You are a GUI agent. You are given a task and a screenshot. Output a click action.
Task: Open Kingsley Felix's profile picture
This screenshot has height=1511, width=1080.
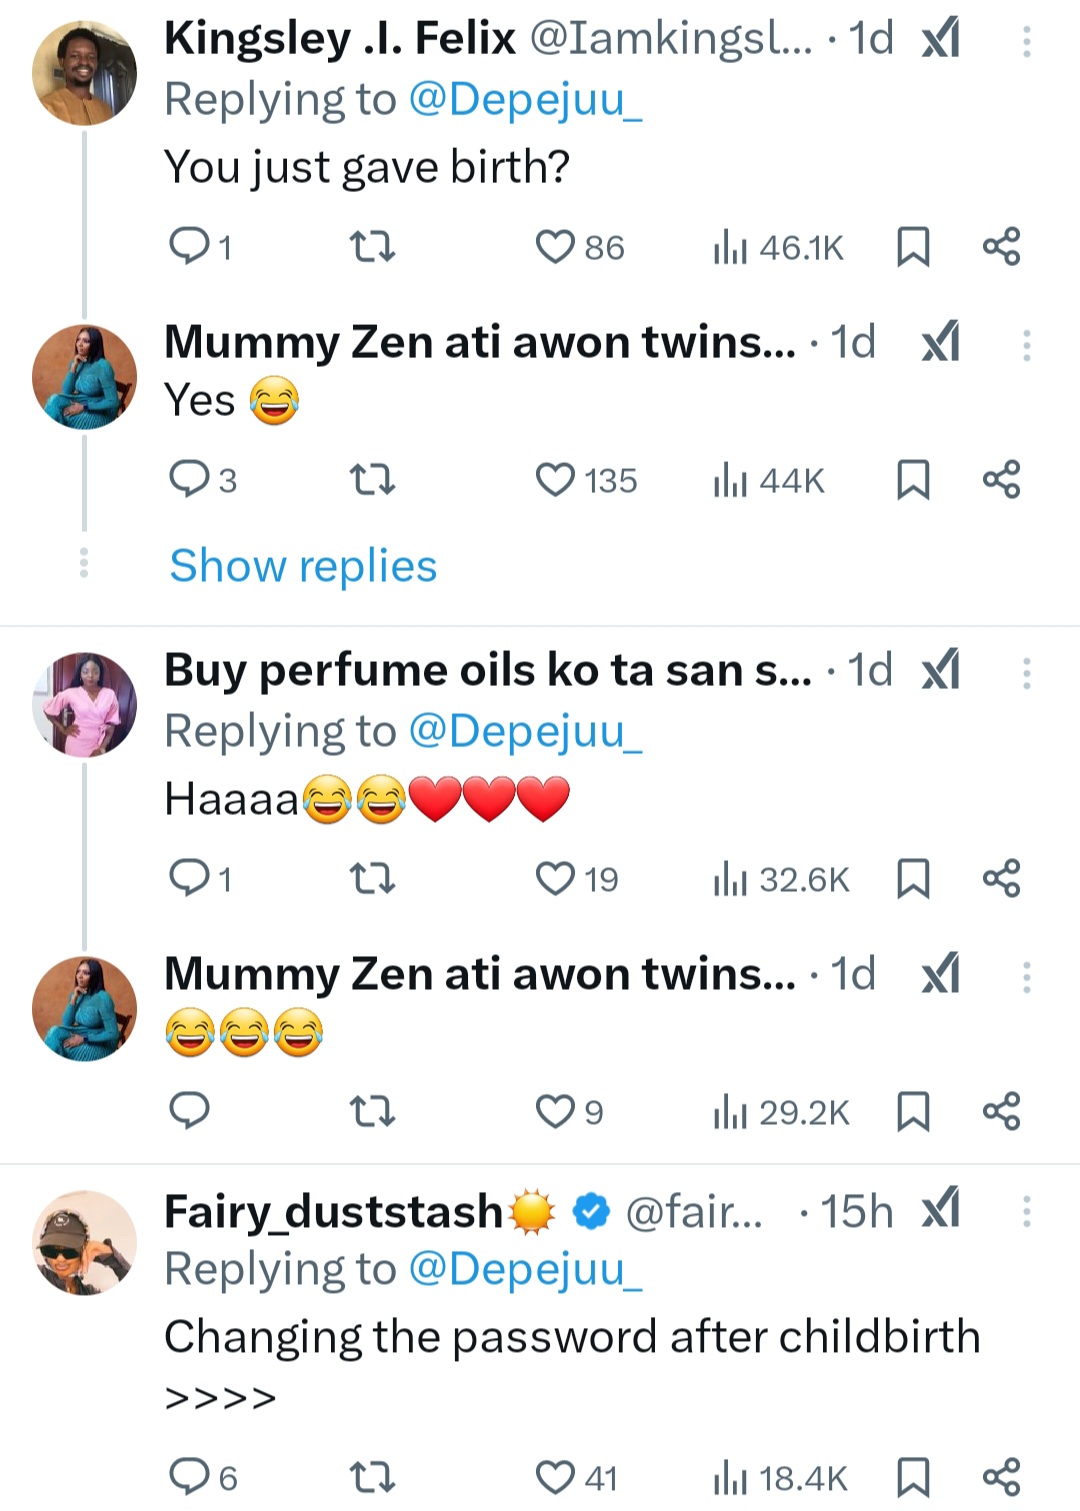[84, 73]
